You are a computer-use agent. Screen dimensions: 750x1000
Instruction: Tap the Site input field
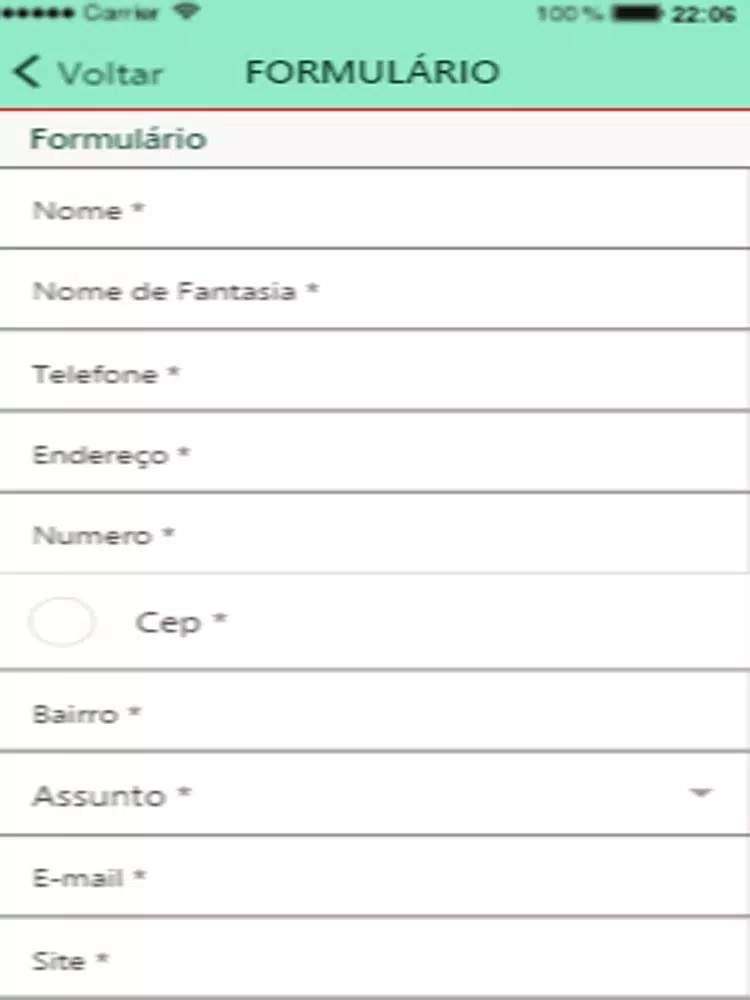coord(375,958)
